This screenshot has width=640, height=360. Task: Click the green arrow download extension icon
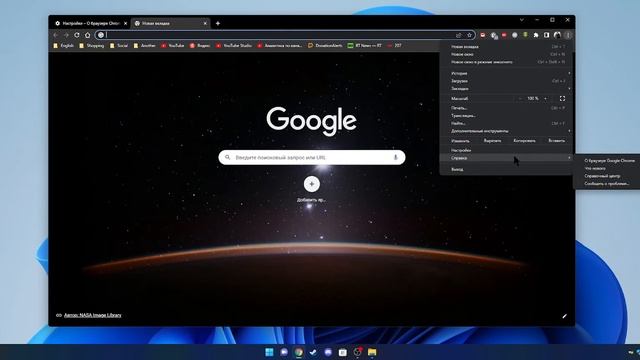point(525,35)
